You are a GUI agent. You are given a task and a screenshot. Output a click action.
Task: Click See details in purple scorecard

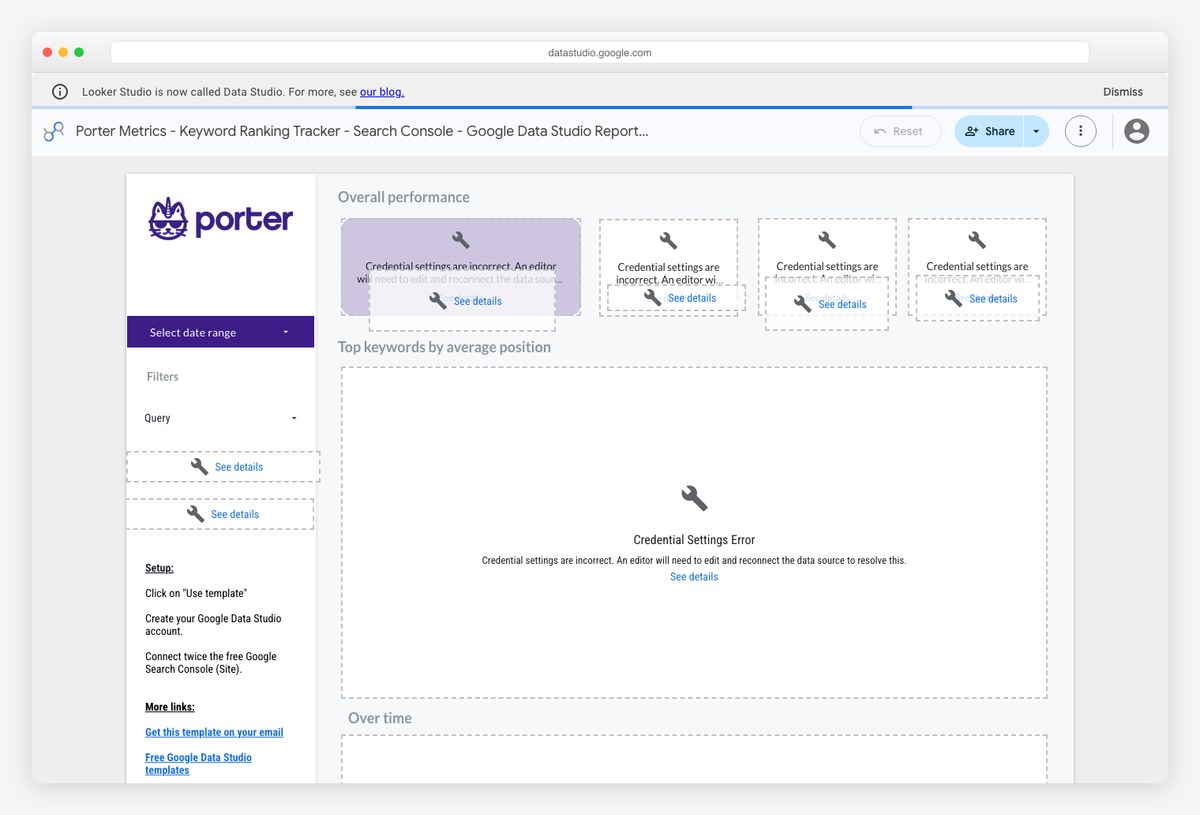(478, 301)
